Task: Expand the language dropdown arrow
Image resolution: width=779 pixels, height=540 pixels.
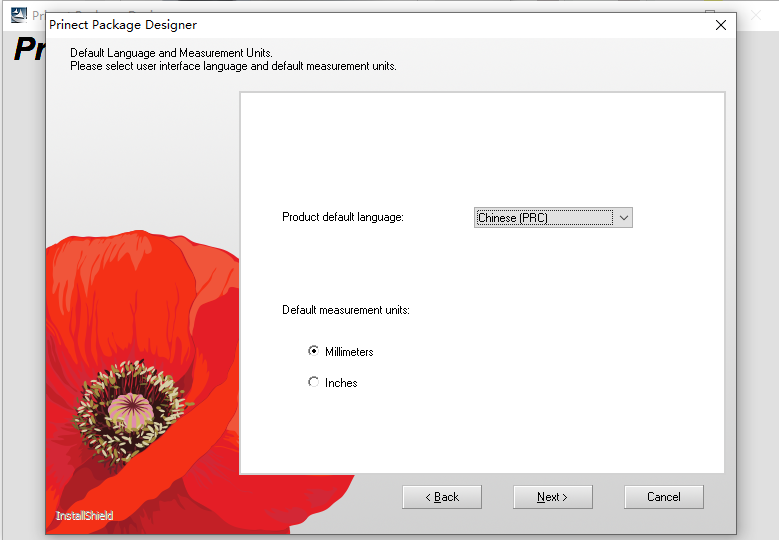Action: pyautogui.click(x=623, y=218)
